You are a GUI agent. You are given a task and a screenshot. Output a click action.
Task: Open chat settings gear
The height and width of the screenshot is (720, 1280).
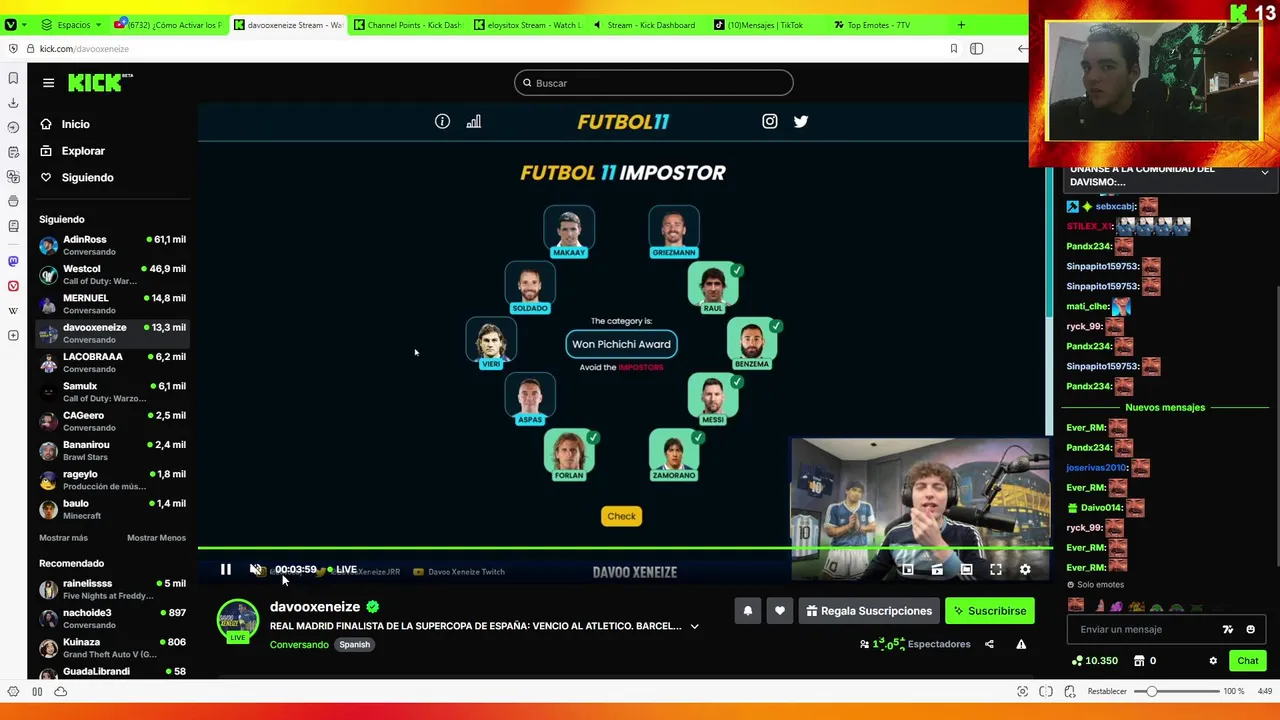point(1213,661)
